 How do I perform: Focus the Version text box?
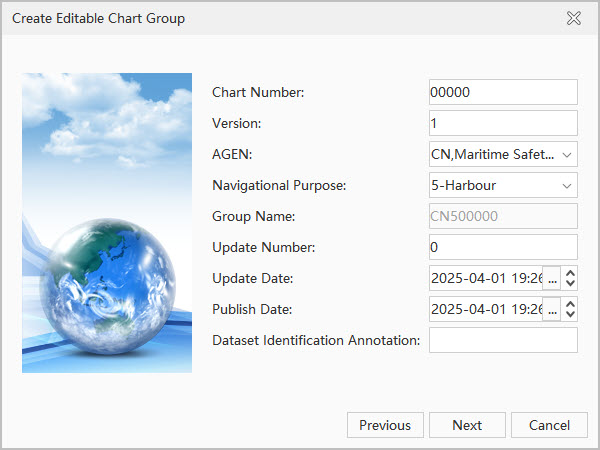pyautogui.click(x=503, y=123)
